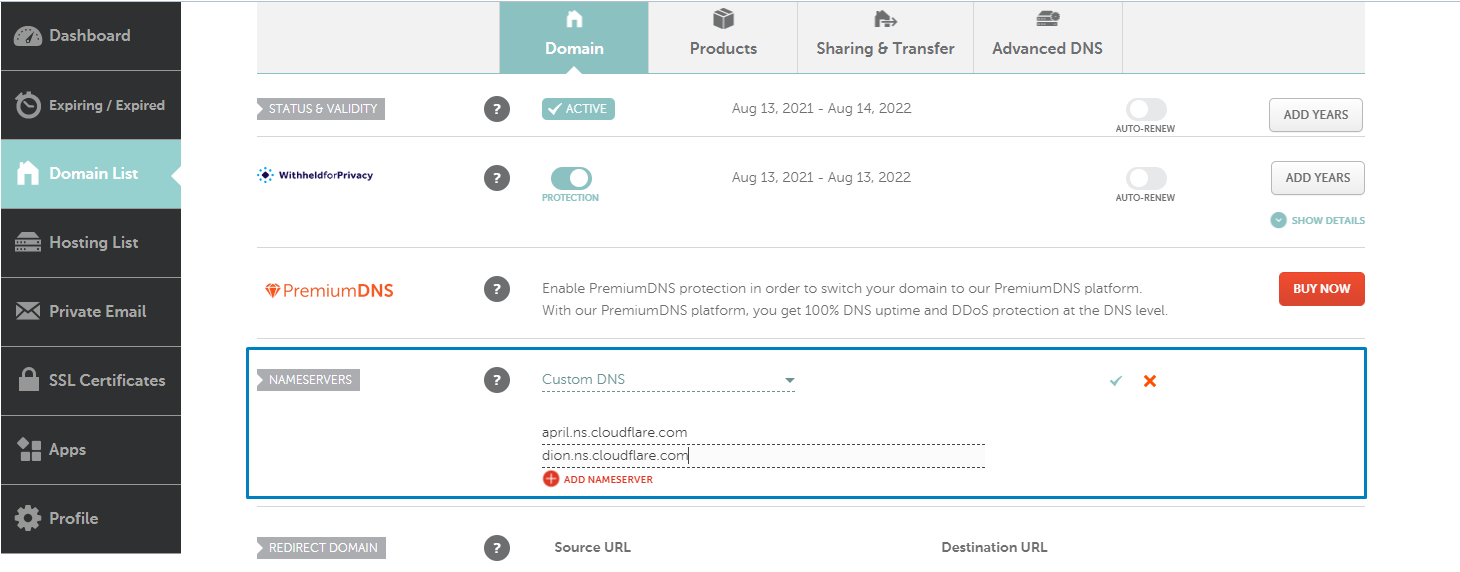
Task: Cancel nameserver changes with the orange X
Action: tap(1150, 381)
